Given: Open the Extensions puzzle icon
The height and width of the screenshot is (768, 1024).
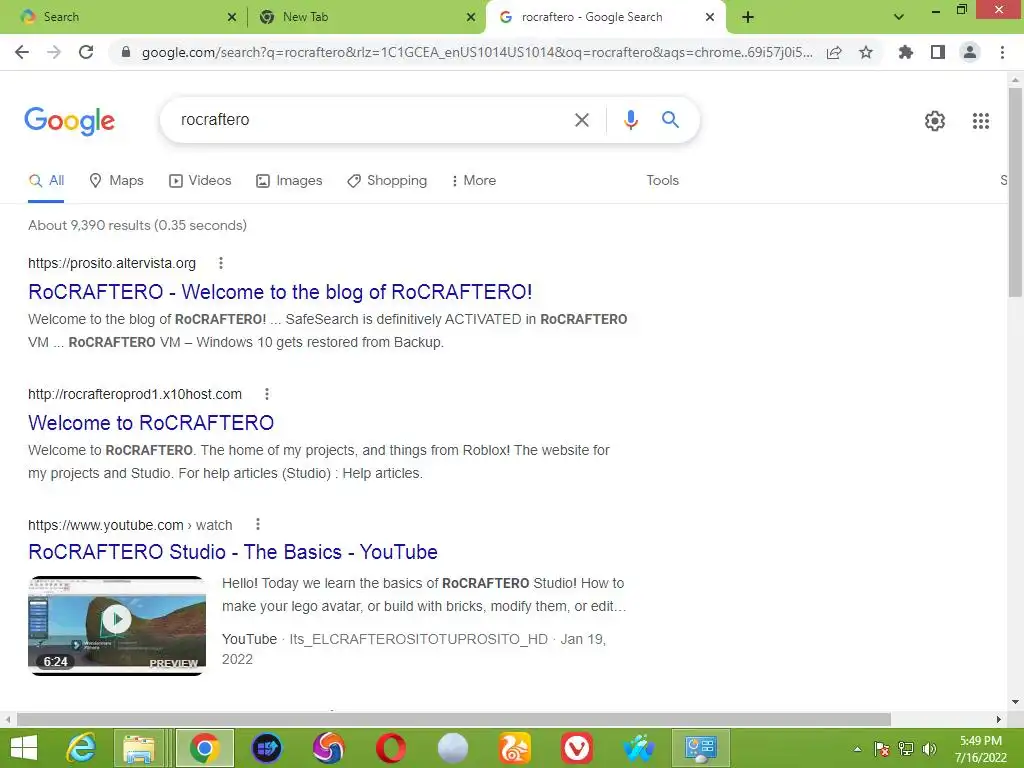Looking at the screenshot, I should point(906,52).
